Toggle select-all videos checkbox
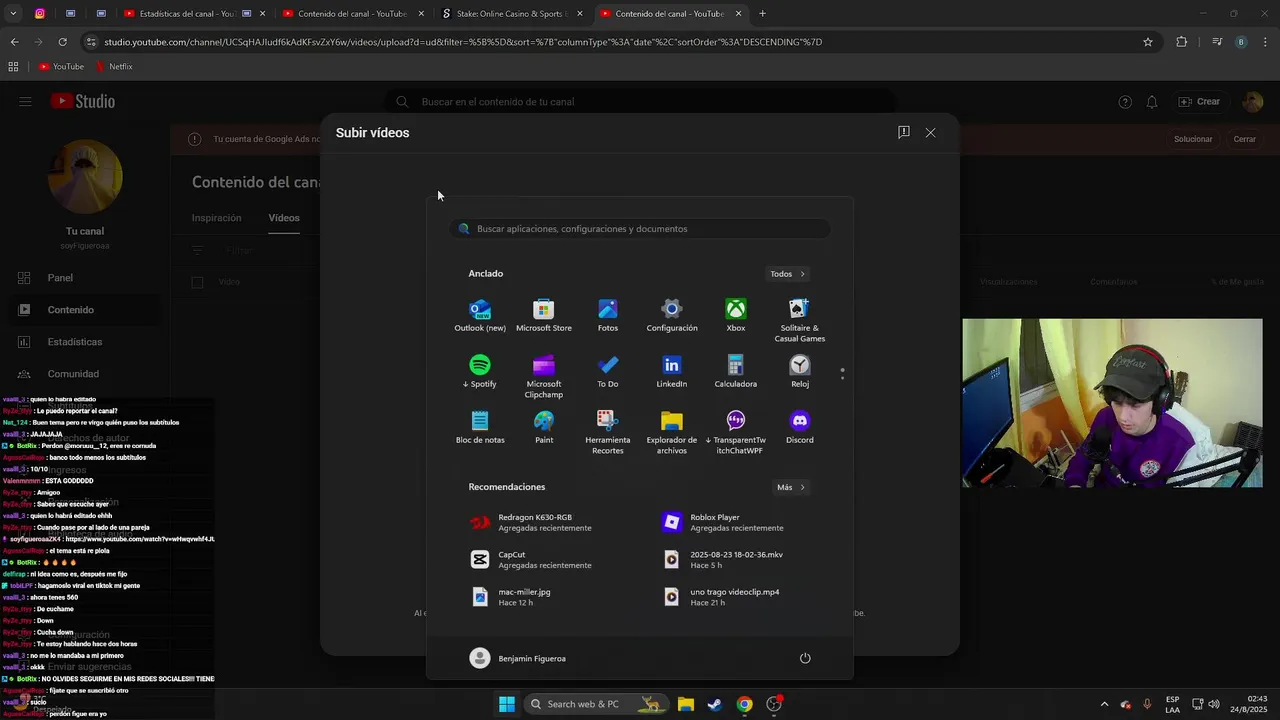 pos(197,282)
